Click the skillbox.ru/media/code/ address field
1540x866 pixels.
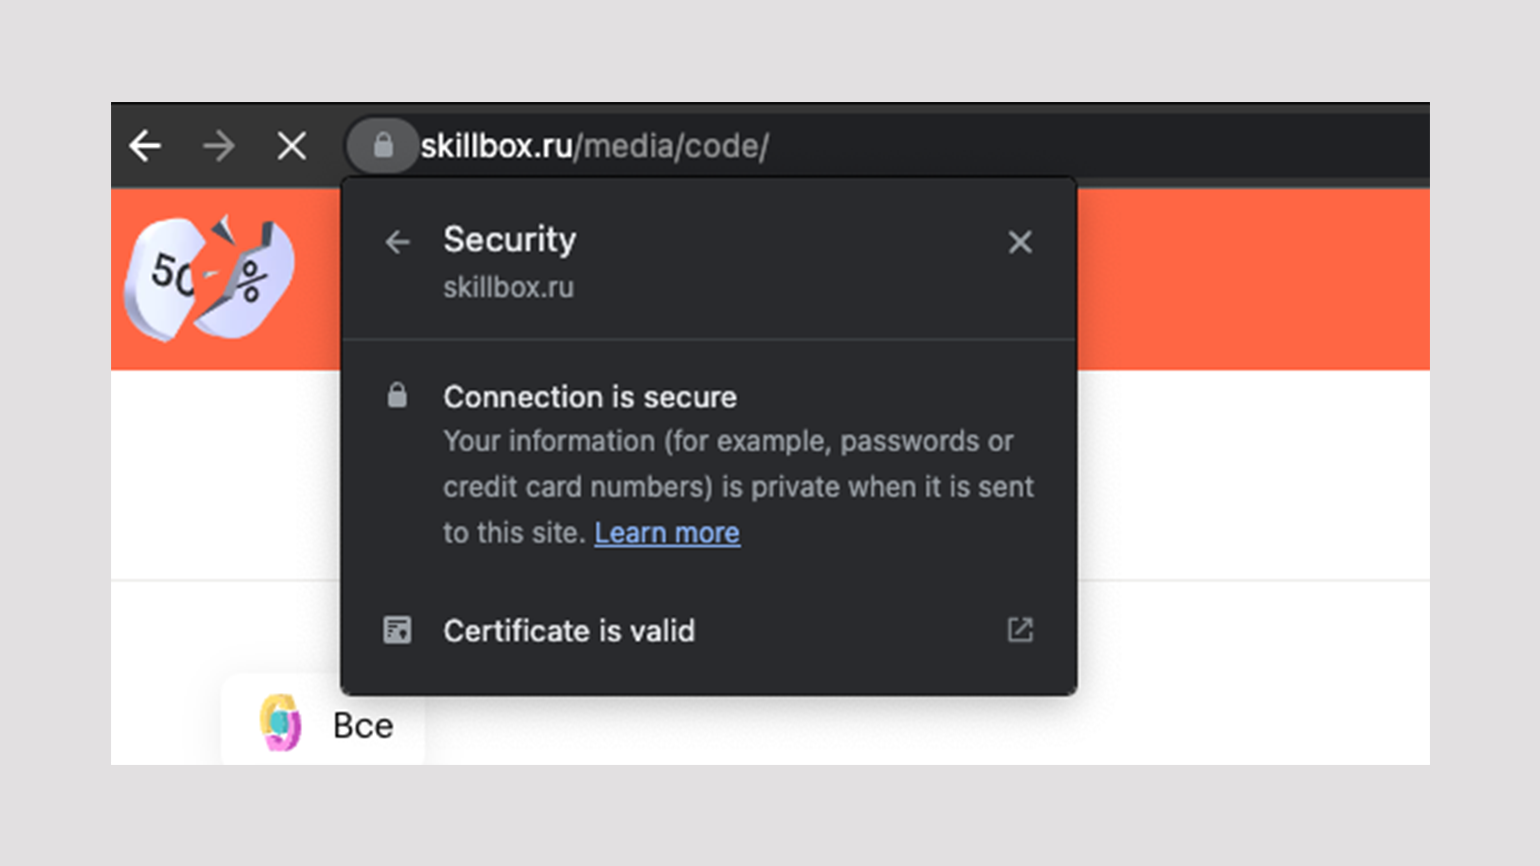tap(594, 146)
